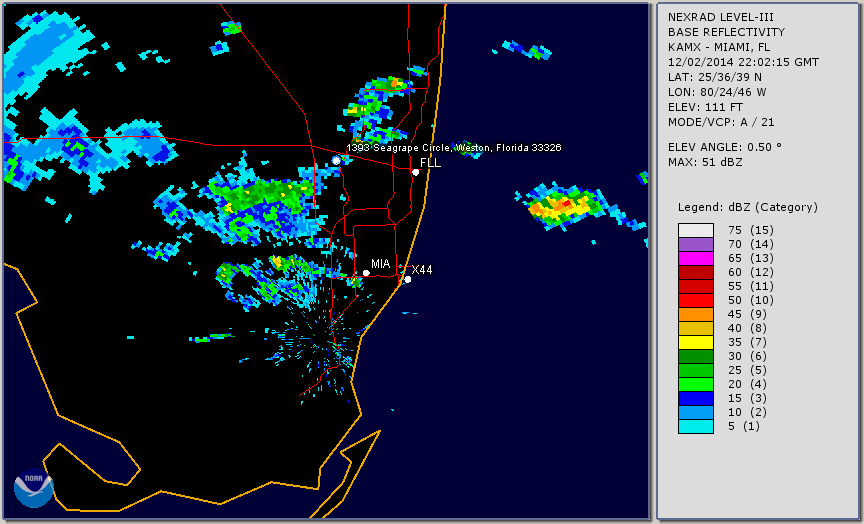This screenshot has height=524, width=864.
Task: Click the ELEV: 111 FT text
Action: click(x=705, y=107)
